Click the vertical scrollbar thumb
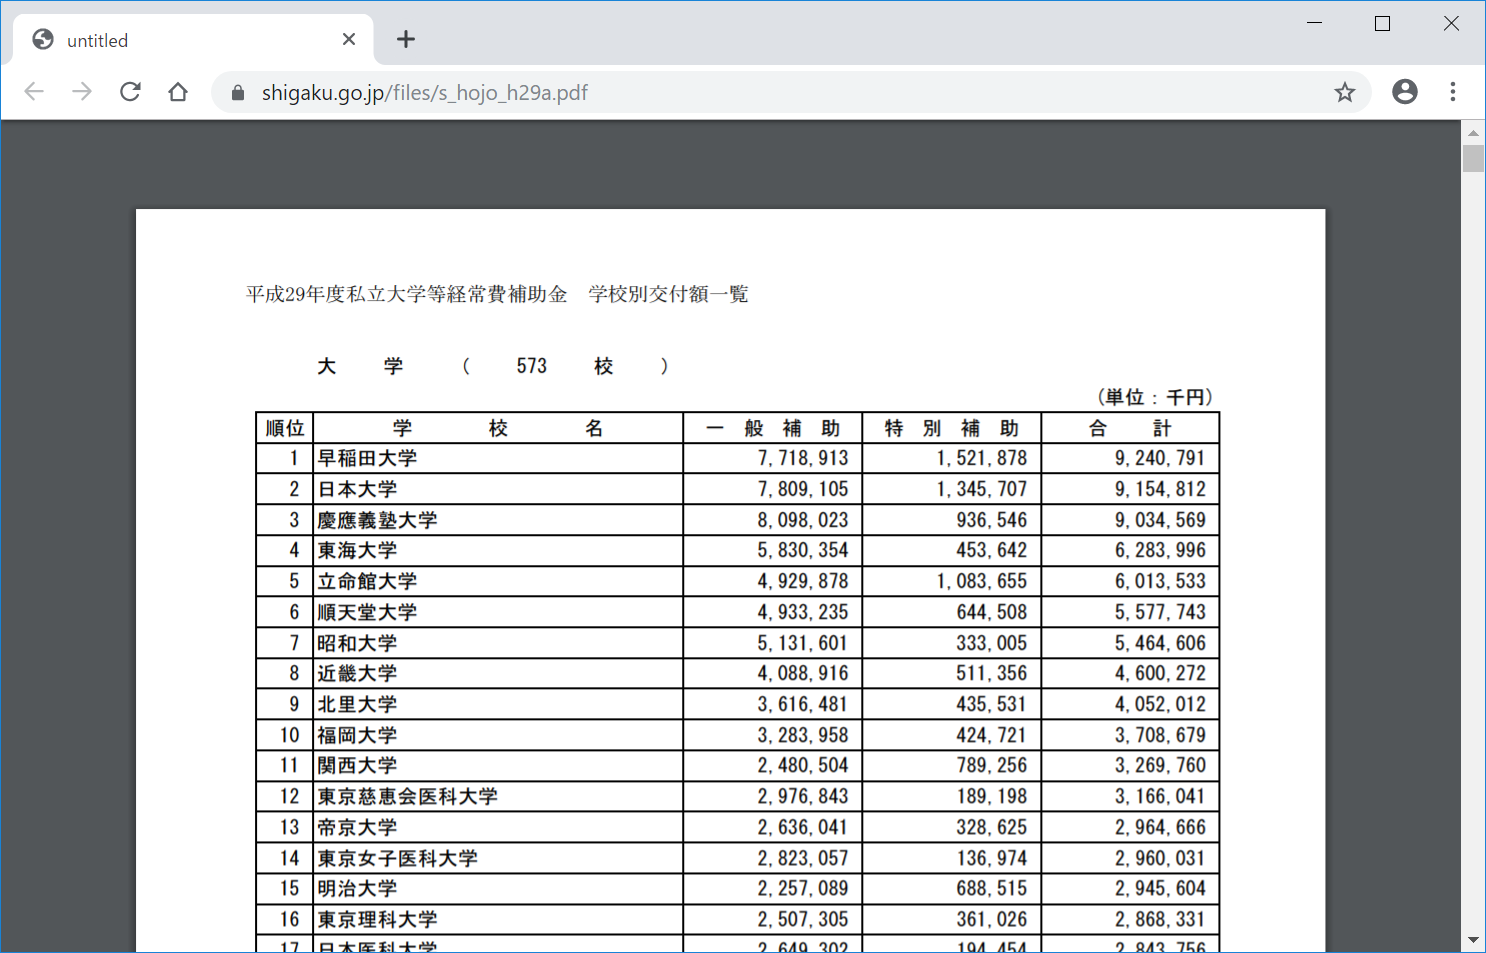Image resolution: width=1486 pixels, height=953 pixels. (1473, 159)
